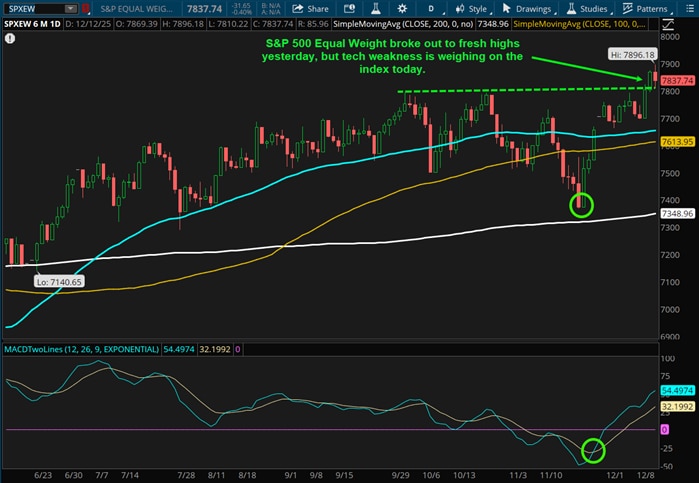Click the SPXEW 6 M 1D chart label

tap(32, 24)
